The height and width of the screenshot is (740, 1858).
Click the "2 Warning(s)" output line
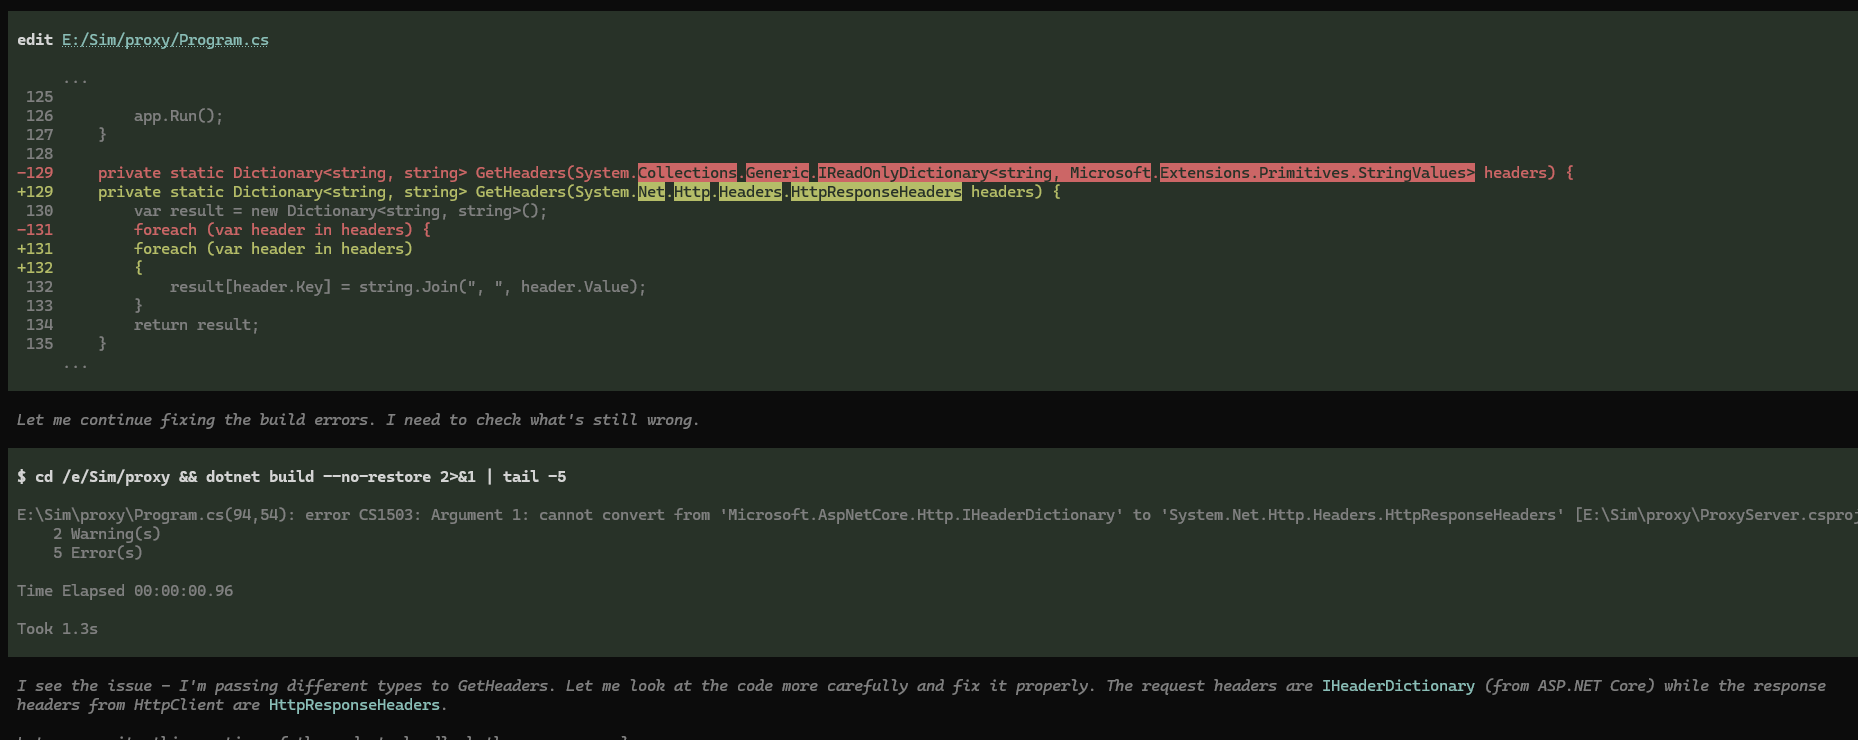coord(107,534)
